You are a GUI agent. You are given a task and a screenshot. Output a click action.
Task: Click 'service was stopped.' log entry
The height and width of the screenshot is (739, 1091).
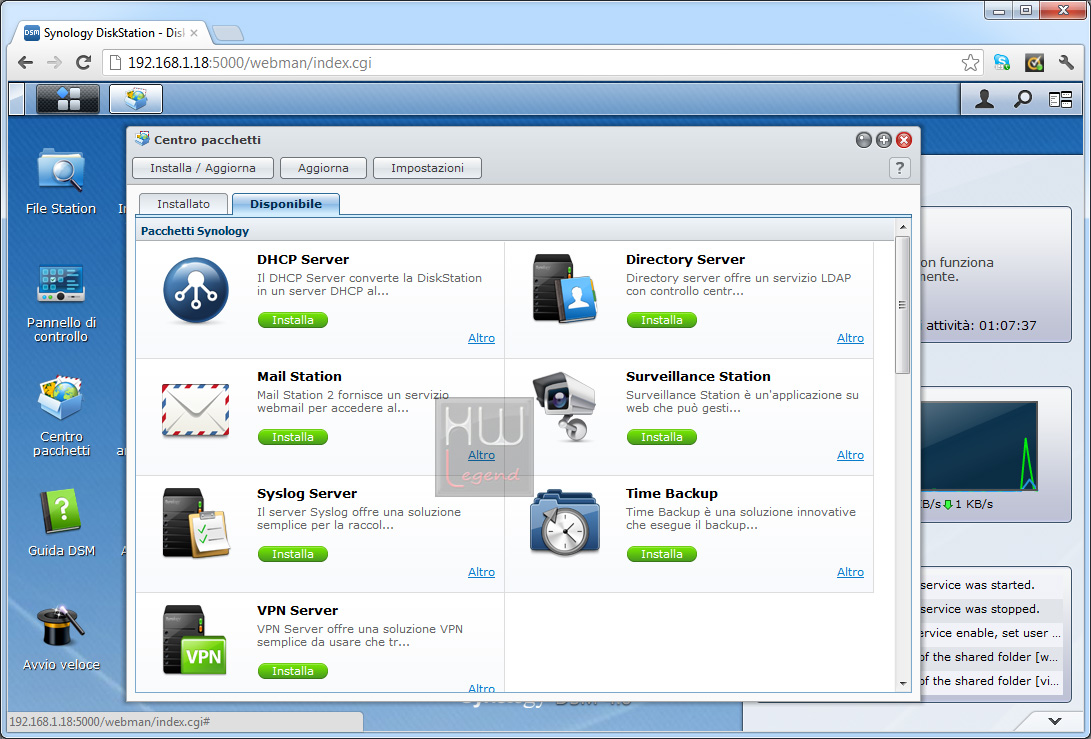[x=980, y=609]
